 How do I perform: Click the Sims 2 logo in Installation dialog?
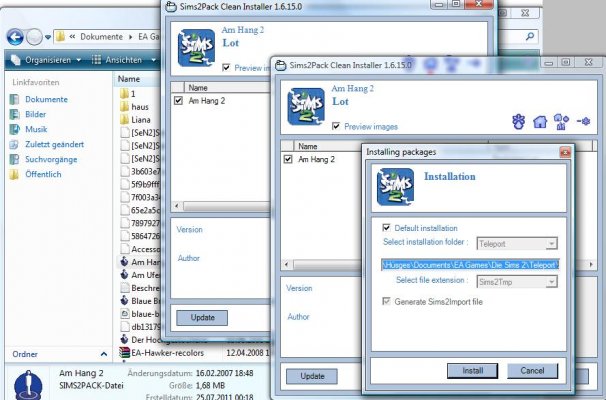tap(395, 187)
